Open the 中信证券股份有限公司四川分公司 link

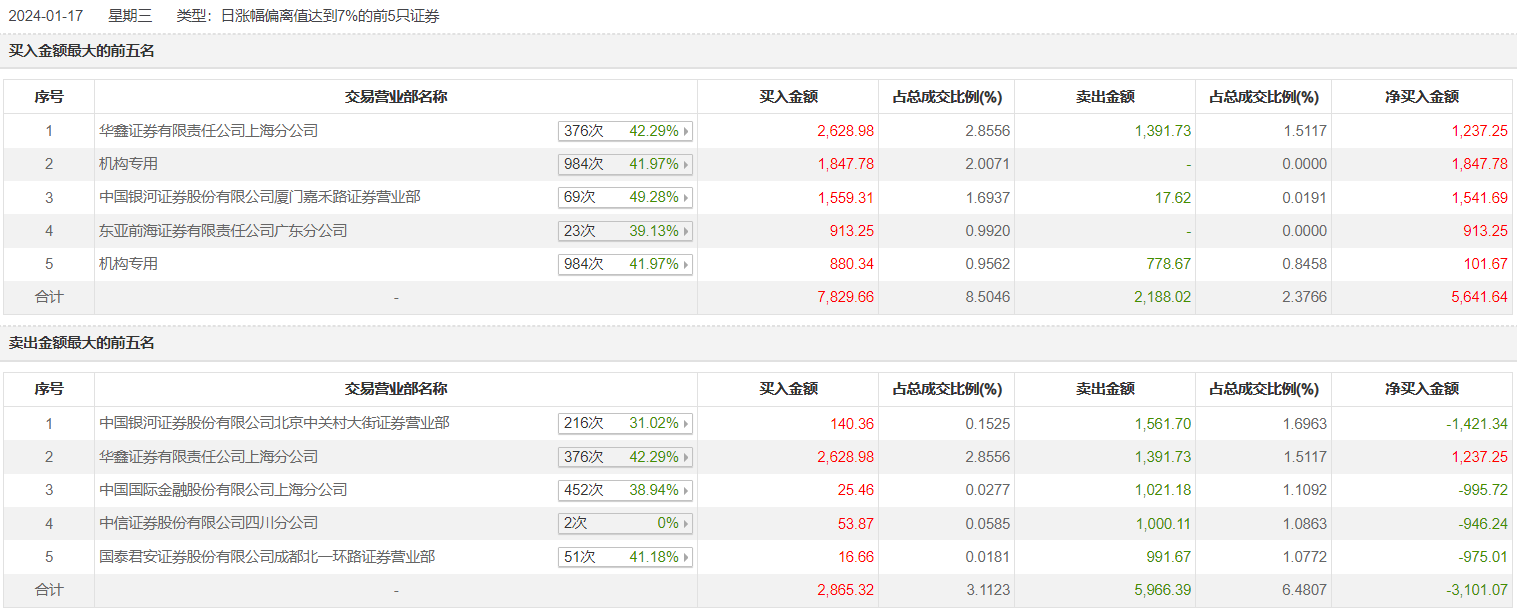tap(209, 523)
